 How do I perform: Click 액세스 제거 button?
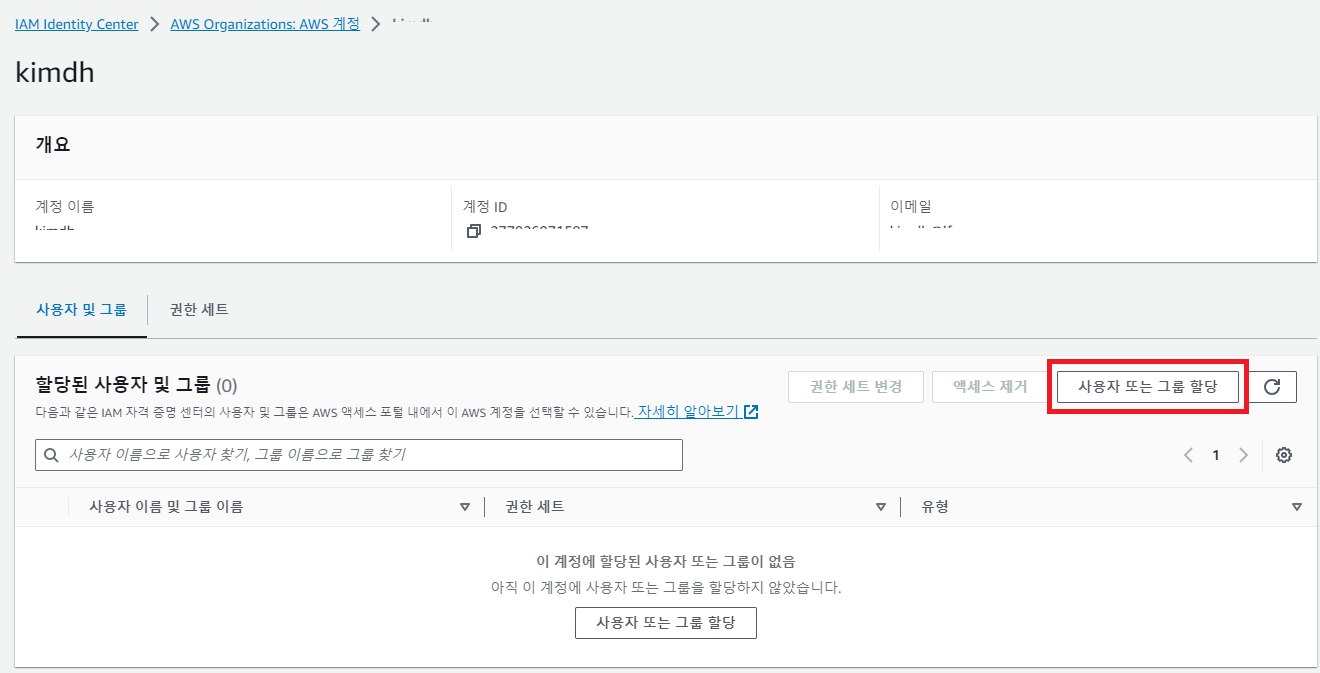point(989,387)
